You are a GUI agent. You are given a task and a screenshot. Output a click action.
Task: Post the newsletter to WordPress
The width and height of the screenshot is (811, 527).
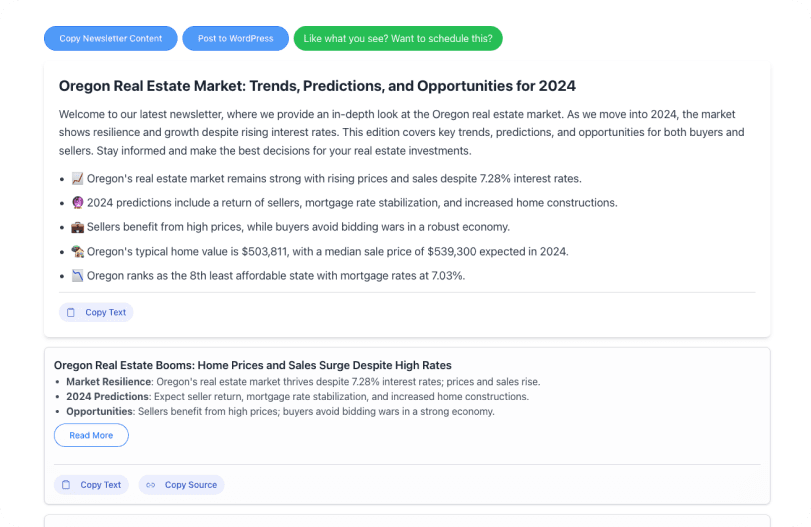(x=235, y=39)
